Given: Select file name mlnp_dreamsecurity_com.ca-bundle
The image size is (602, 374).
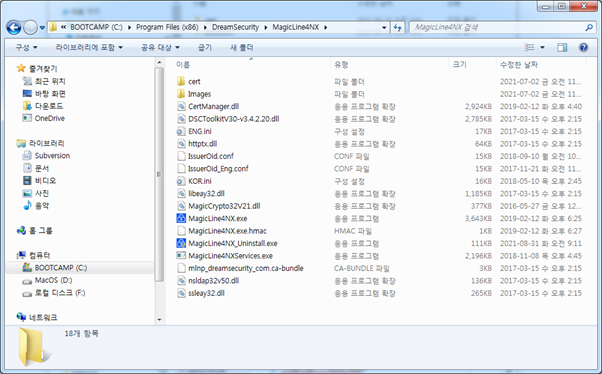Looking at the screenshot, I should pos(246,268).
